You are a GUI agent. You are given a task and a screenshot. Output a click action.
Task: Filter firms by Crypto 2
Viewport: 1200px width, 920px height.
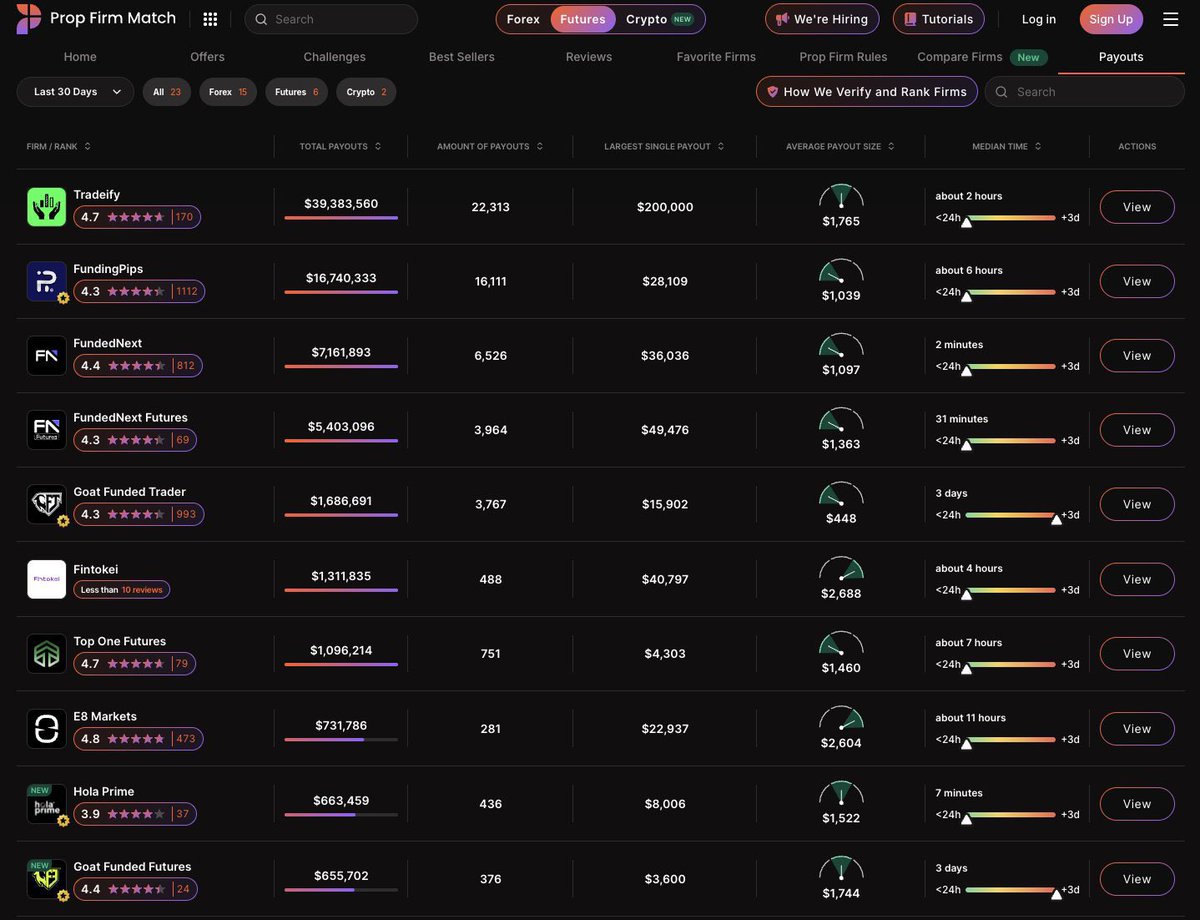(x=366, y=92)
